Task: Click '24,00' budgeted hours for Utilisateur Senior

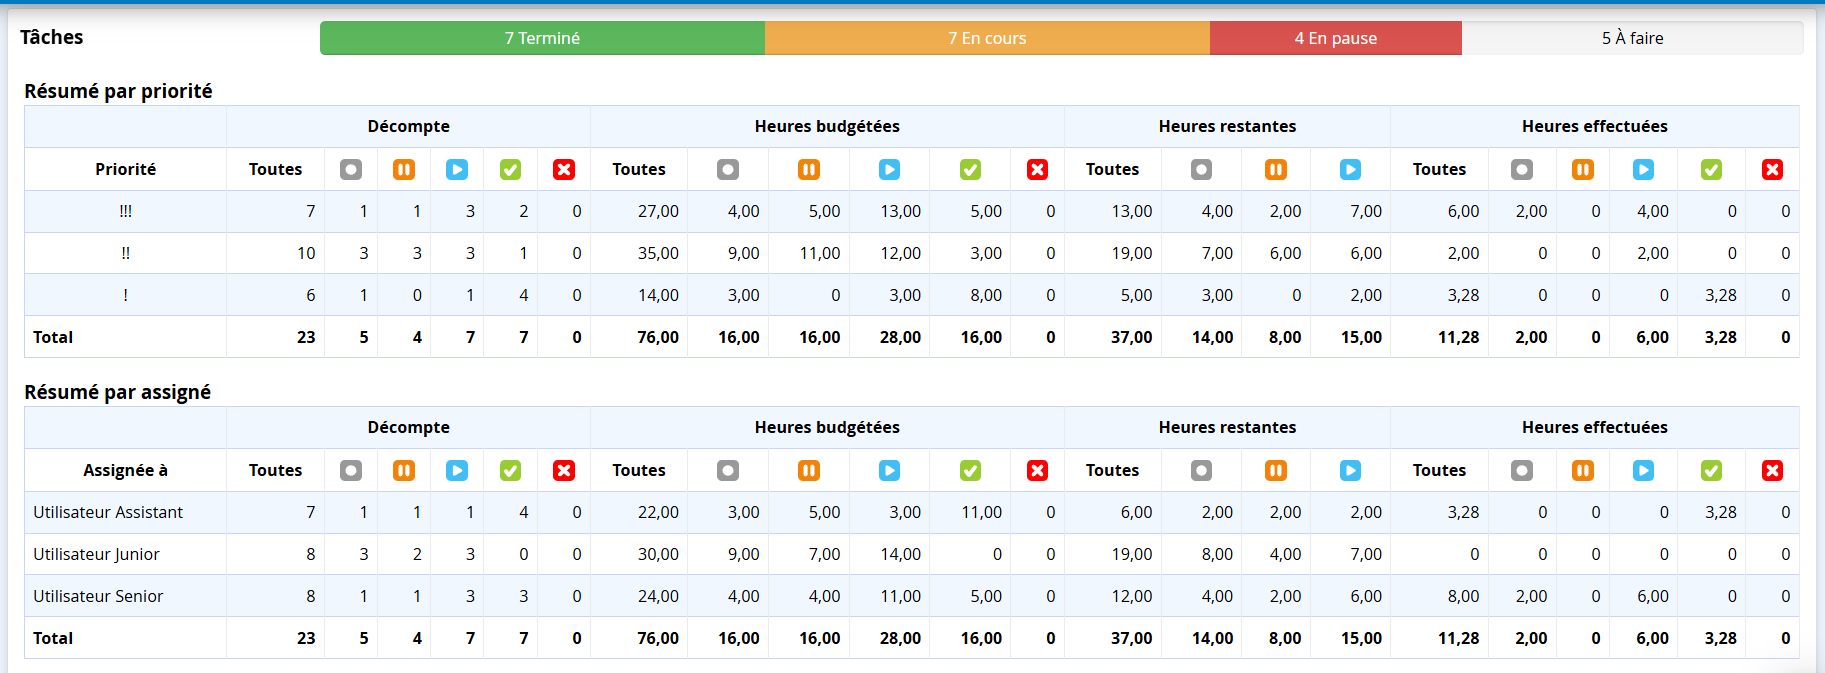Action: [658, 596]
